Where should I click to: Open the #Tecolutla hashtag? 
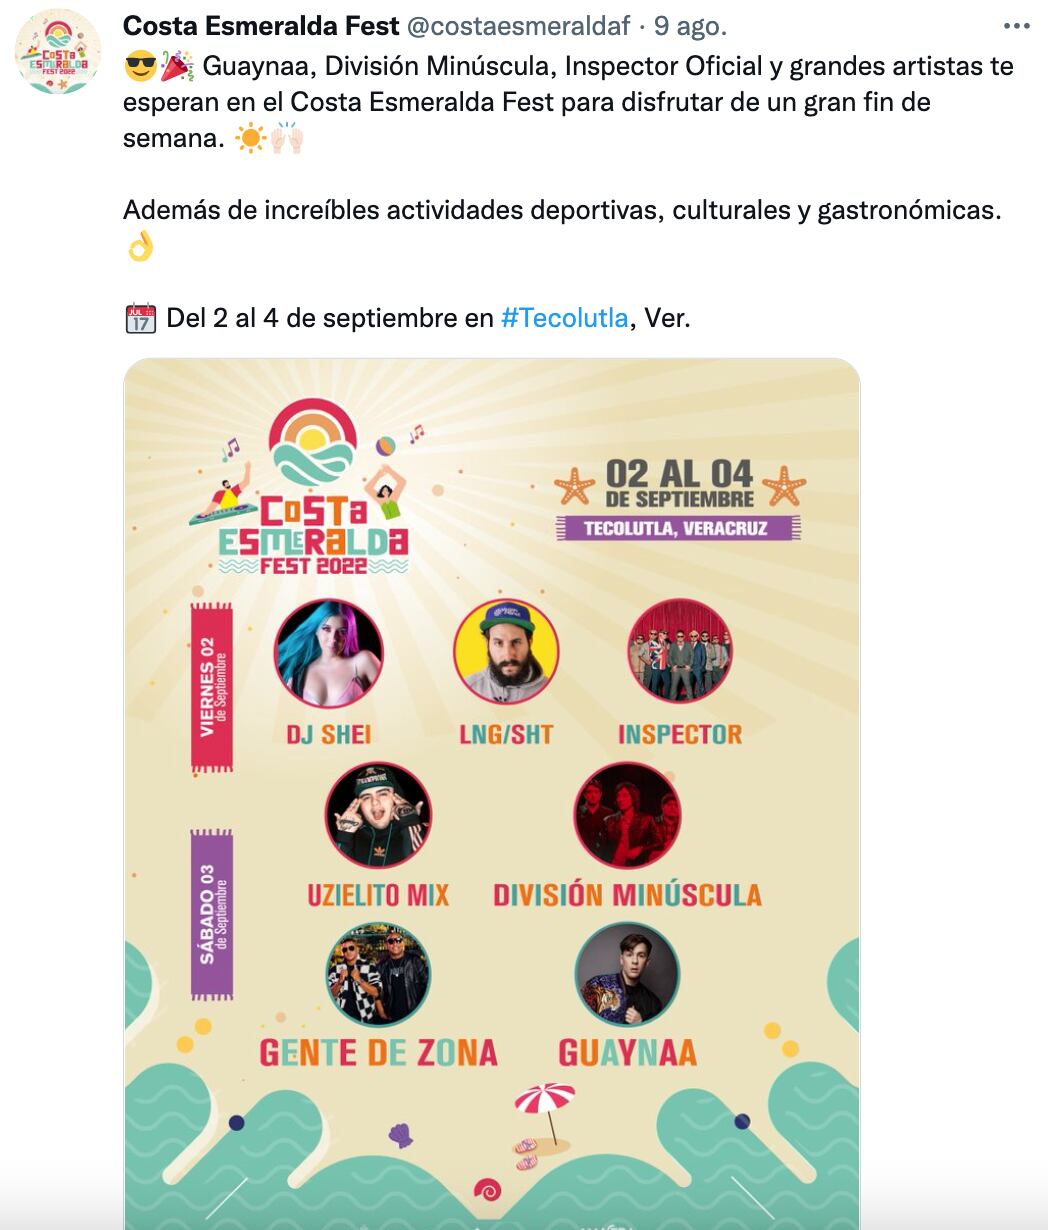pos(564,318)
